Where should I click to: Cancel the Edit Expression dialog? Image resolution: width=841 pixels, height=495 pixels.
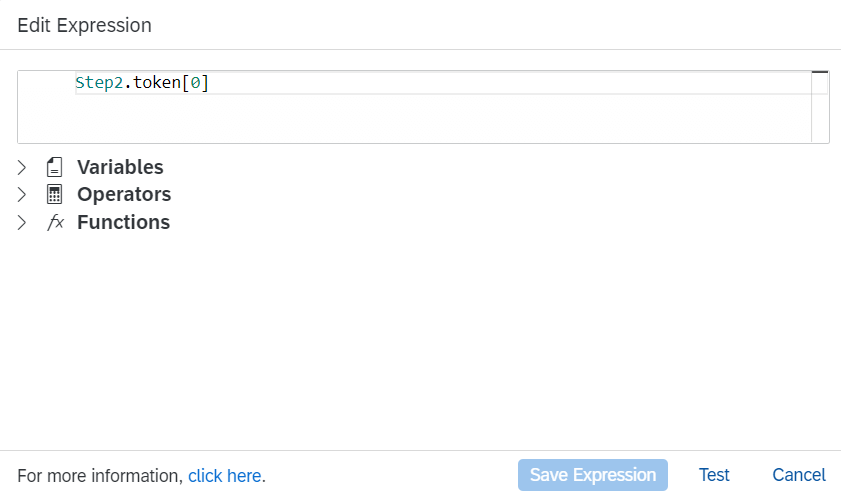(799, 475)
